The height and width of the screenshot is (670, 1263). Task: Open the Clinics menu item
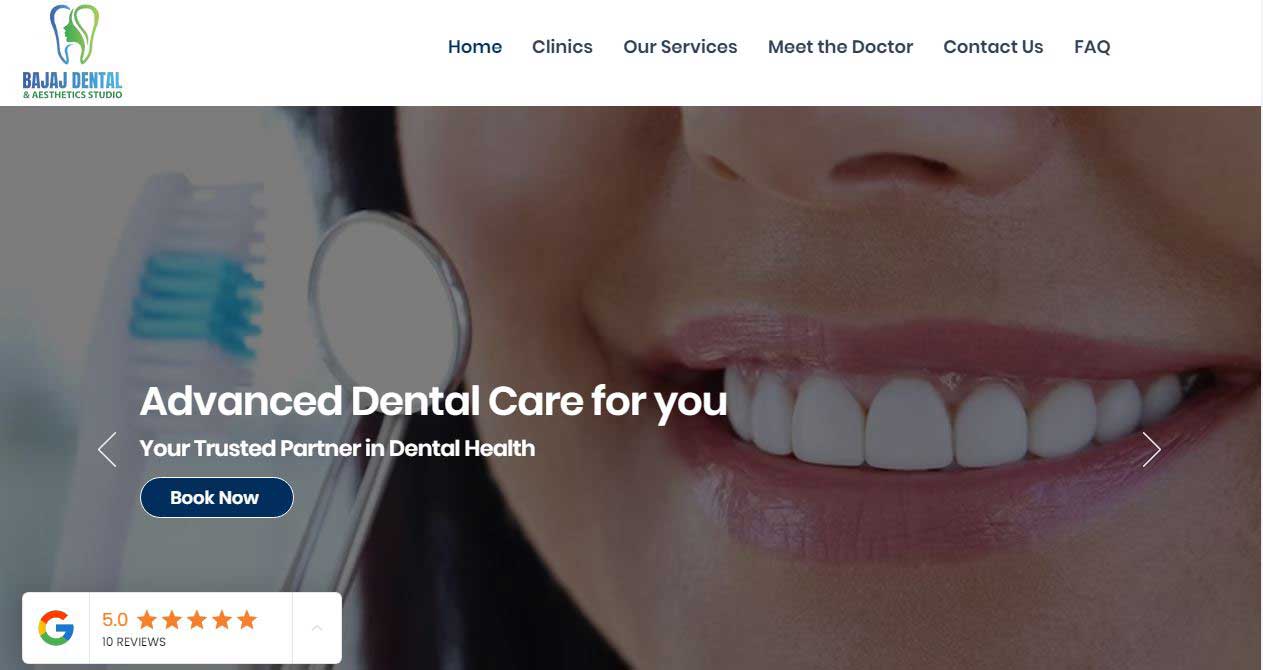click(x=562, y=47)
